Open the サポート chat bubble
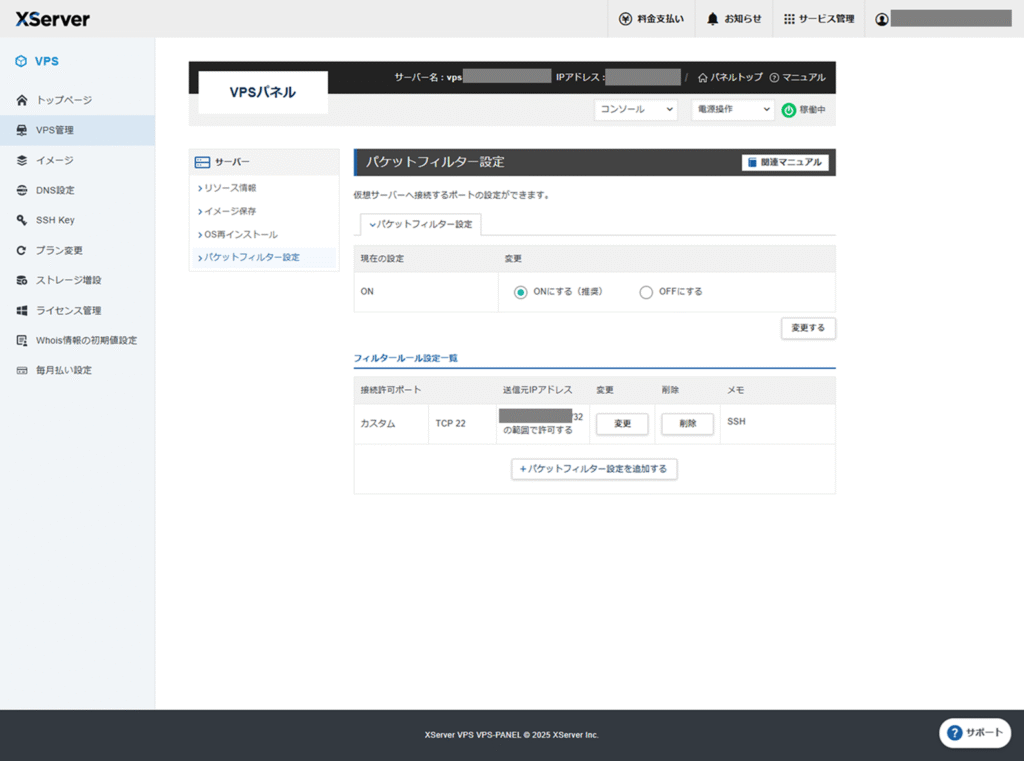Screen dimensions: 1024x761 point(974,733)
